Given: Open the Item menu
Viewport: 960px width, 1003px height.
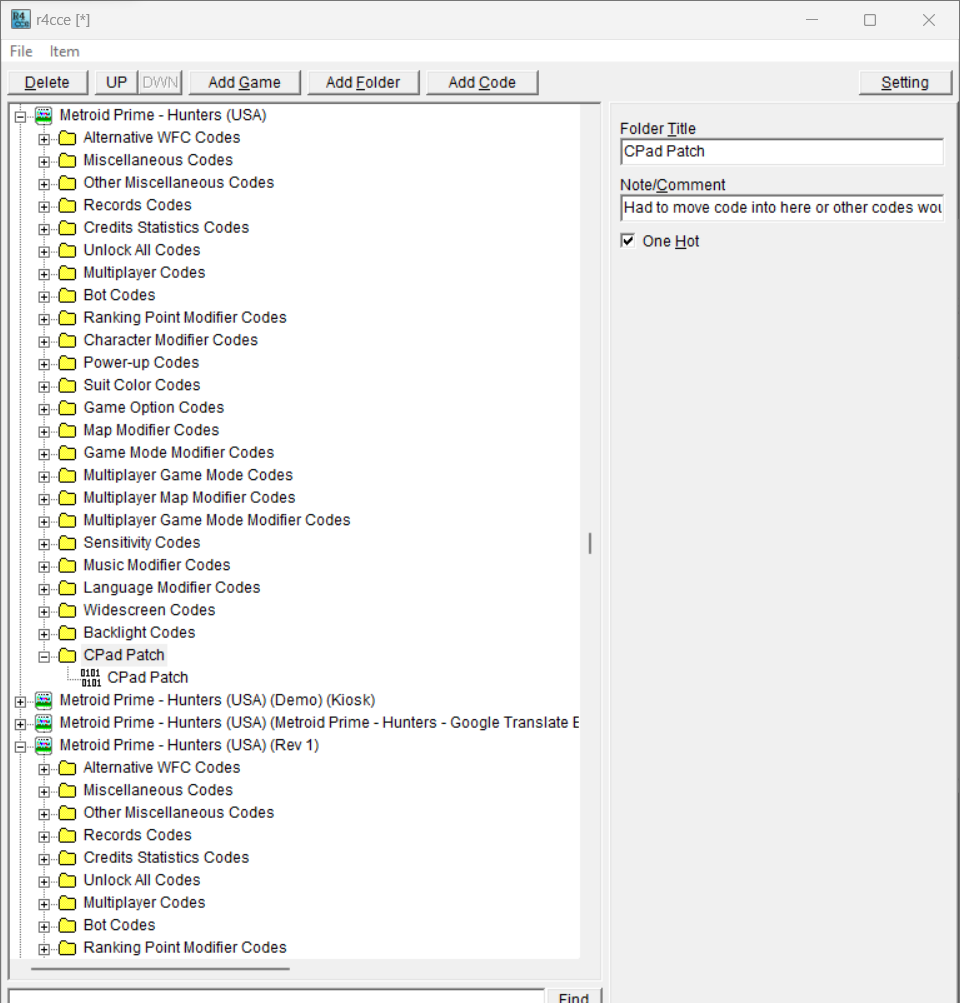Looking at the screenshot, I should 65,51.
